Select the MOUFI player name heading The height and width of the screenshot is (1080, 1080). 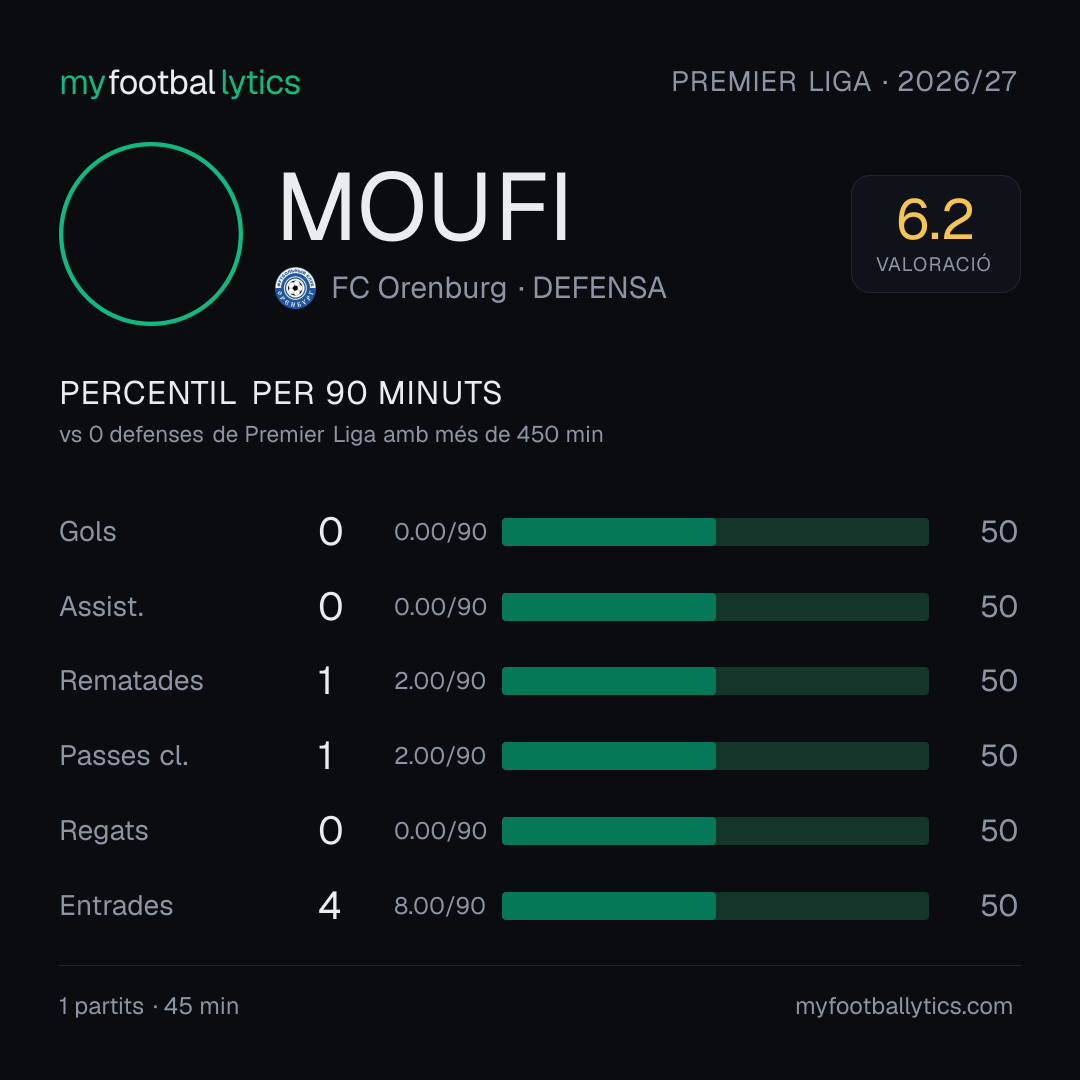tap(424, 207)
